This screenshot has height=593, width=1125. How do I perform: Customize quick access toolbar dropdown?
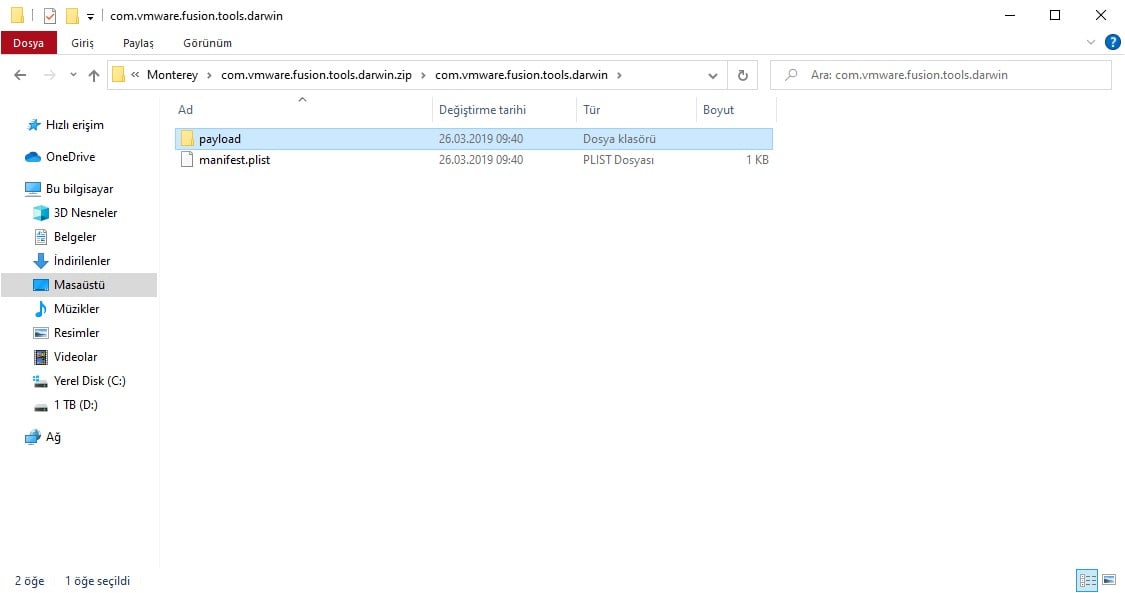[x=90, y=16]
